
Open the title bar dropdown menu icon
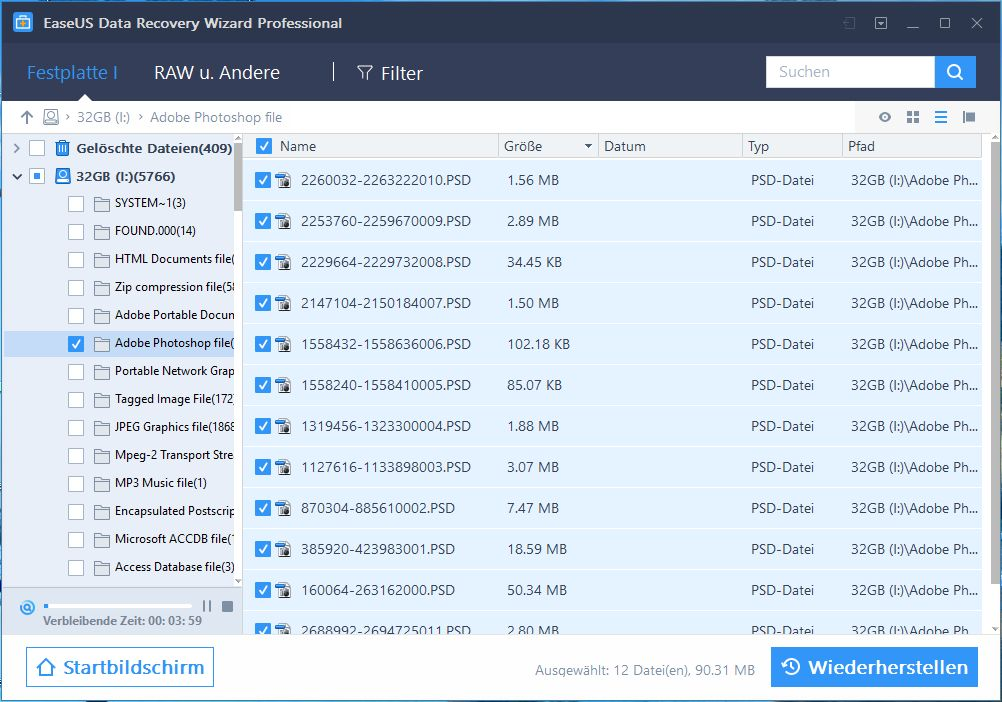[x=881, y=23]
